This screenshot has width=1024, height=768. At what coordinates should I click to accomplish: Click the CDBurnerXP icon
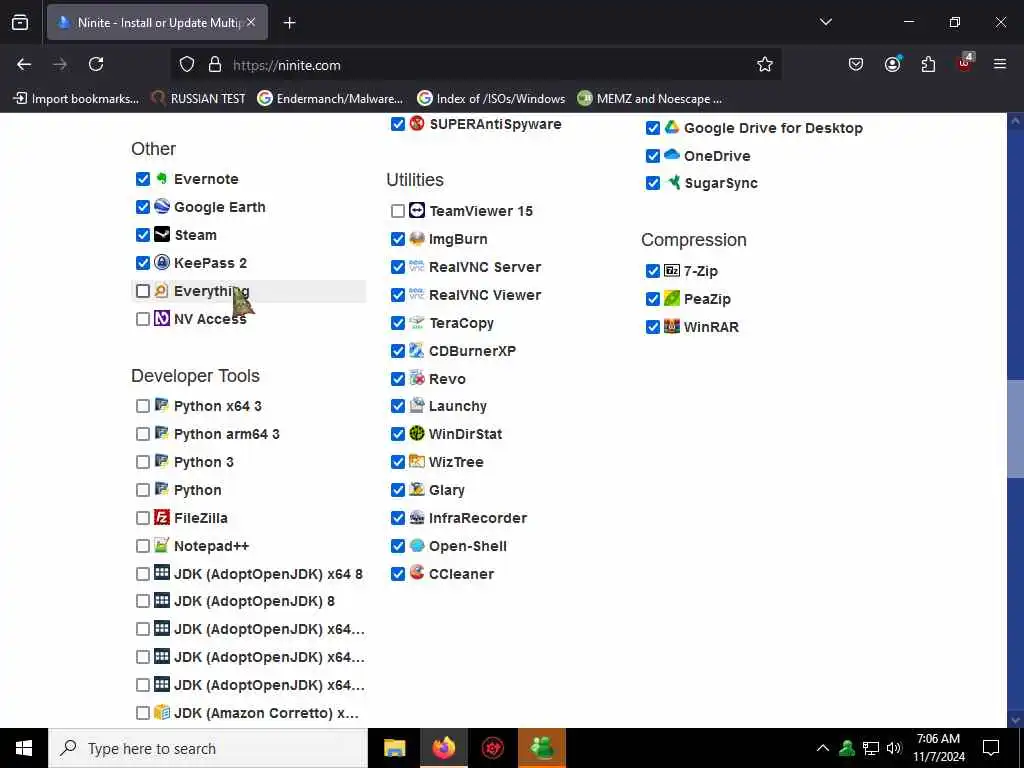tap(417, 351)
